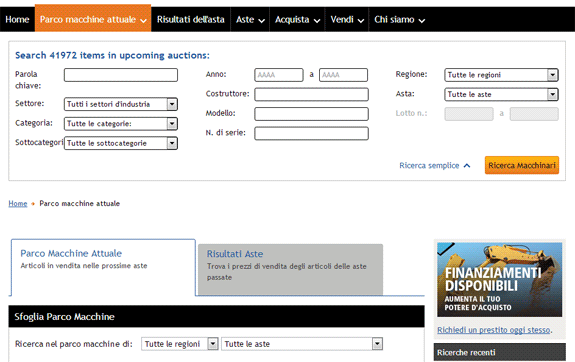Expand the Vendi menu

tap(347, 19)
